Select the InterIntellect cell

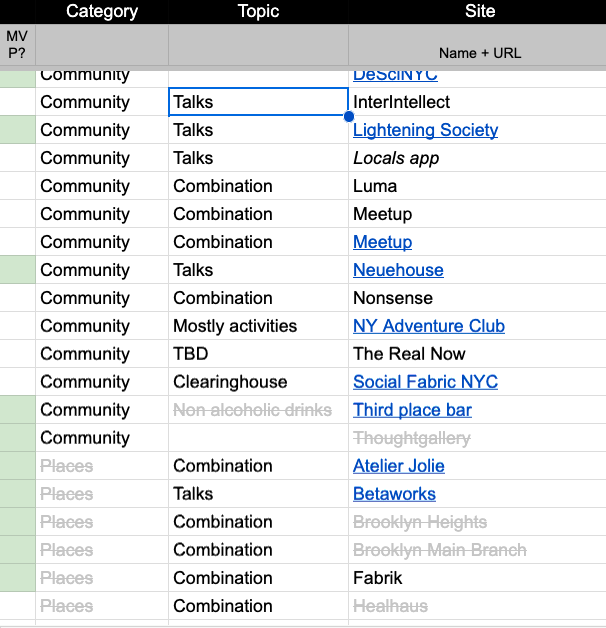pos(401,102)
